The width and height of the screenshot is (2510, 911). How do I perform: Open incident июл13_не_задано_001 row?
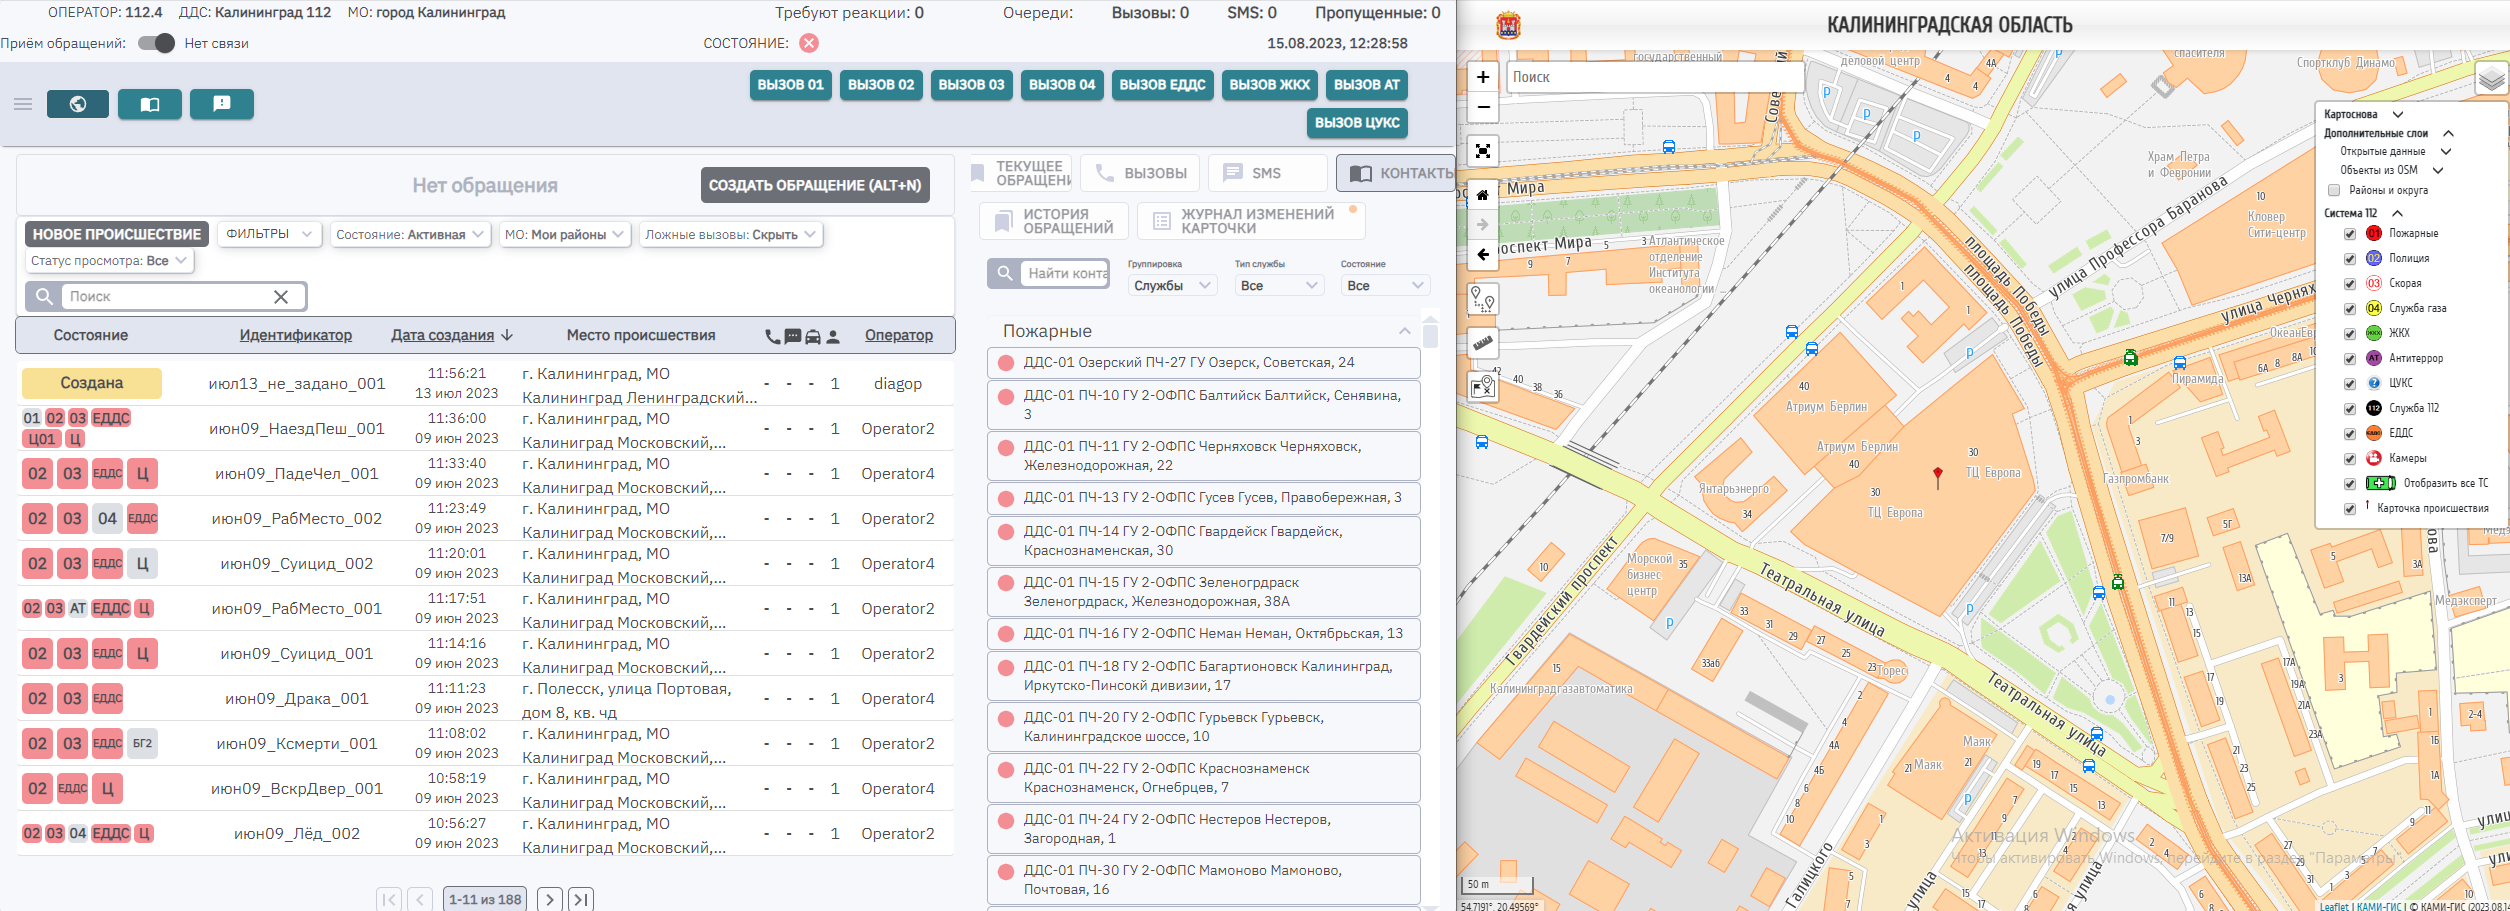pos(485,384)
